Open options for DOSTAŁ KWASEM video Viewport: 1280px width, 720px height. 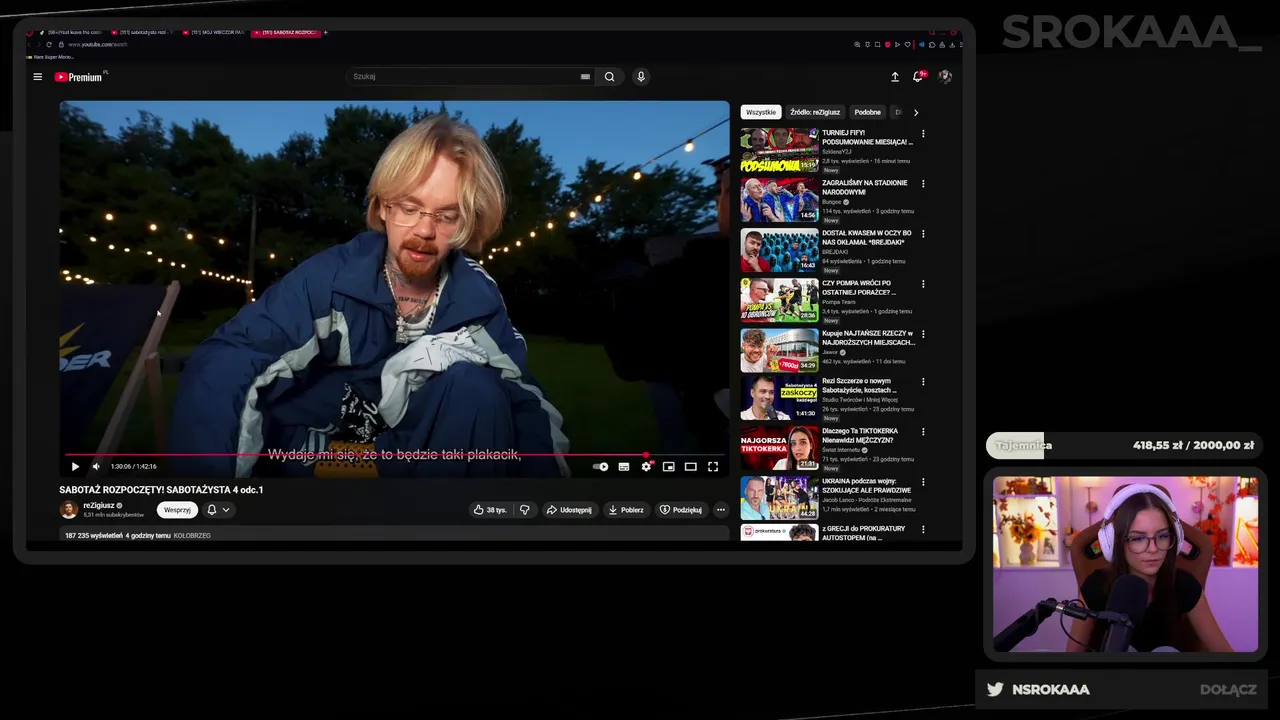point(923,234)
